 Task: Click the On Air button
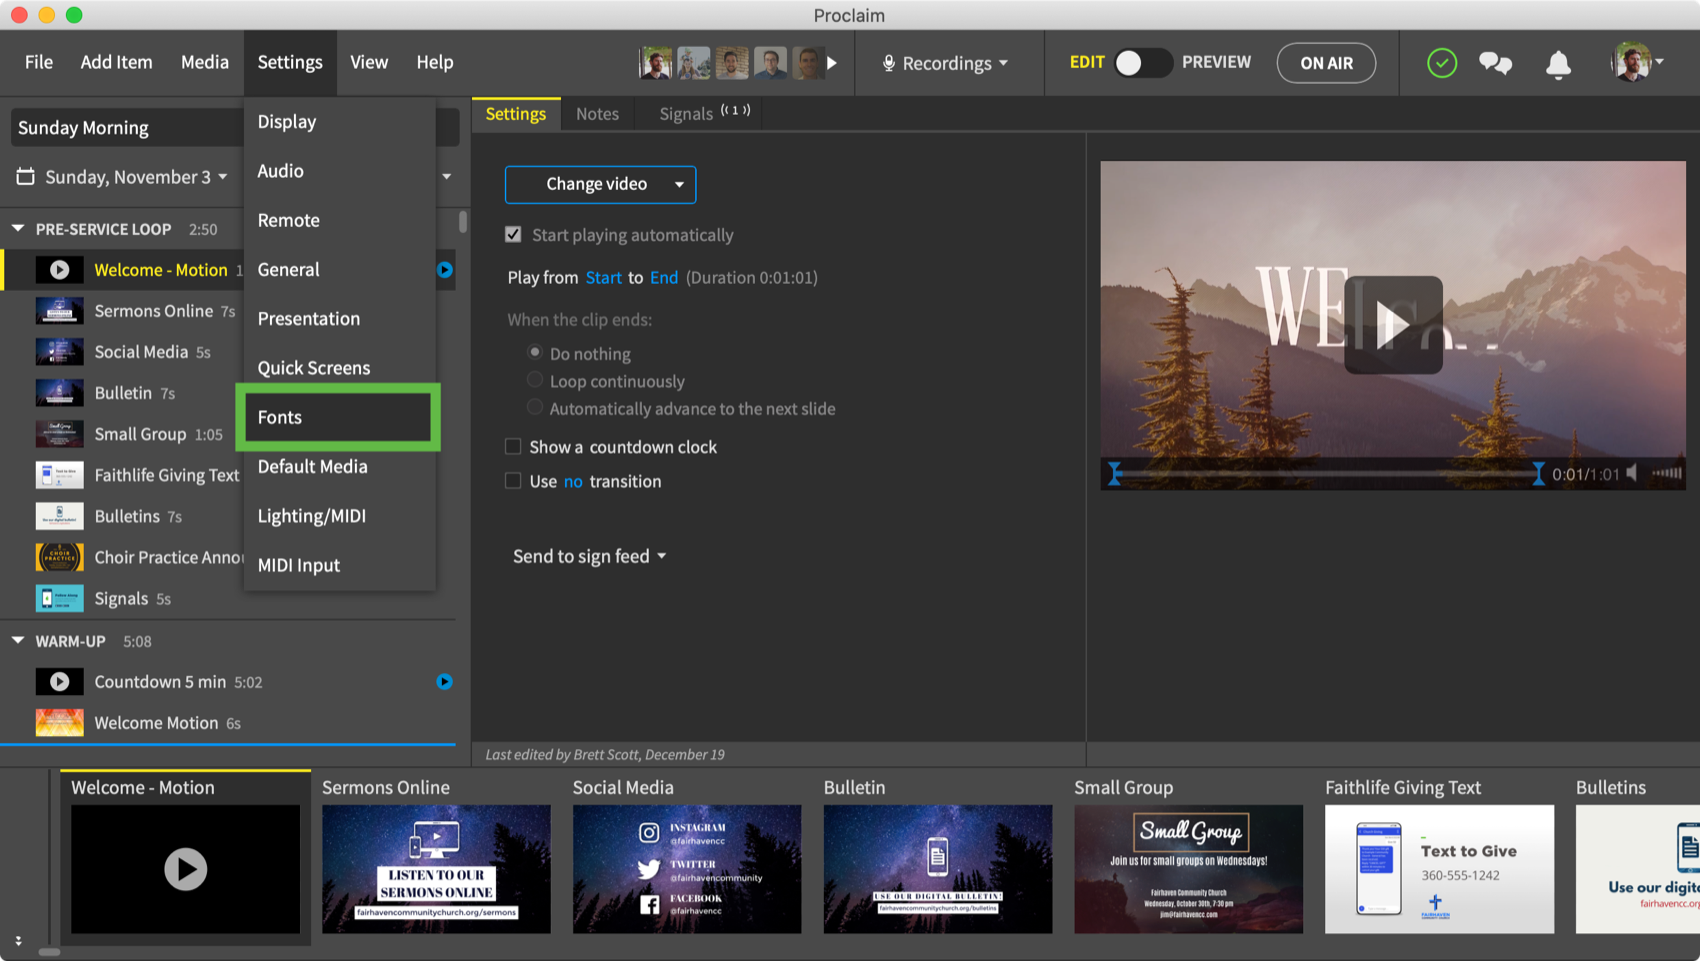tap(1326, 63)
